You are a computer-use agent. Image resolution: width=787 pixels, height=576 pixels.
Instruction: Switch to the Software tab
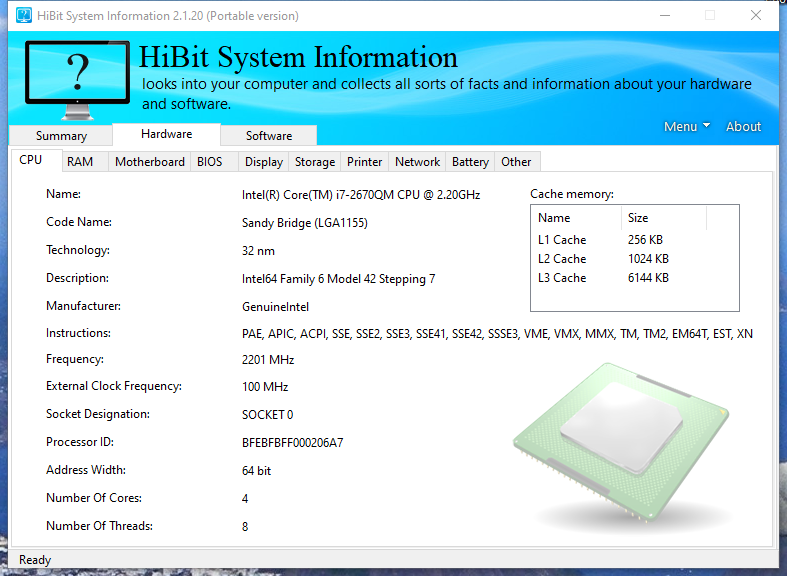(269, 136)
